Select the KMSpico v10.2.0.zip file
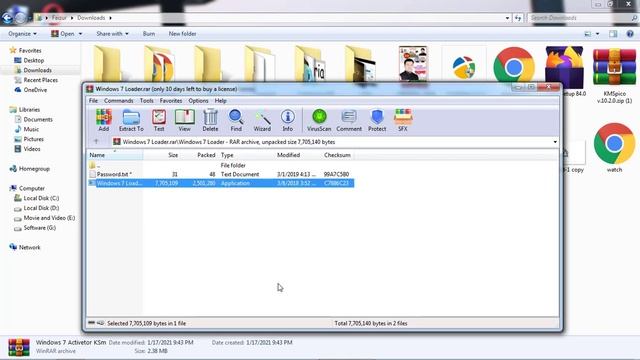The height and width of the screenshot is (360, 640). coord(614,75)
